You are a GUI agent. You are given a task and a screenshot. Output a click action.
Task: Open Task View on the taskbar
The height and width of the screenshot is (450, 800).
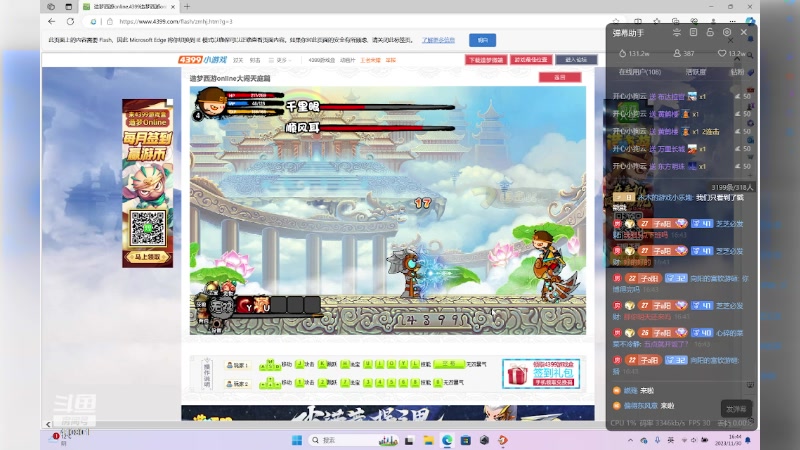point(409,440)
